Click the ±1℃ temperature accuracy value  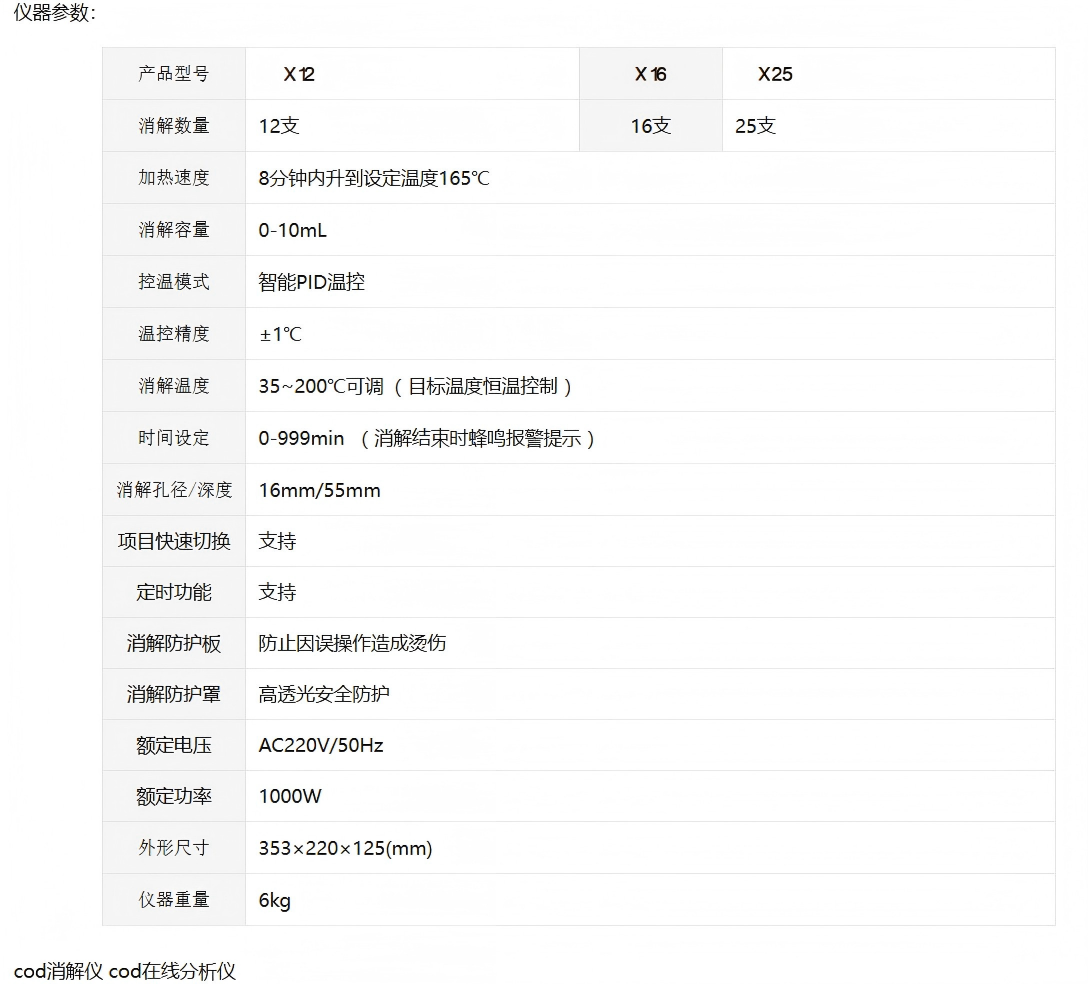280,334
